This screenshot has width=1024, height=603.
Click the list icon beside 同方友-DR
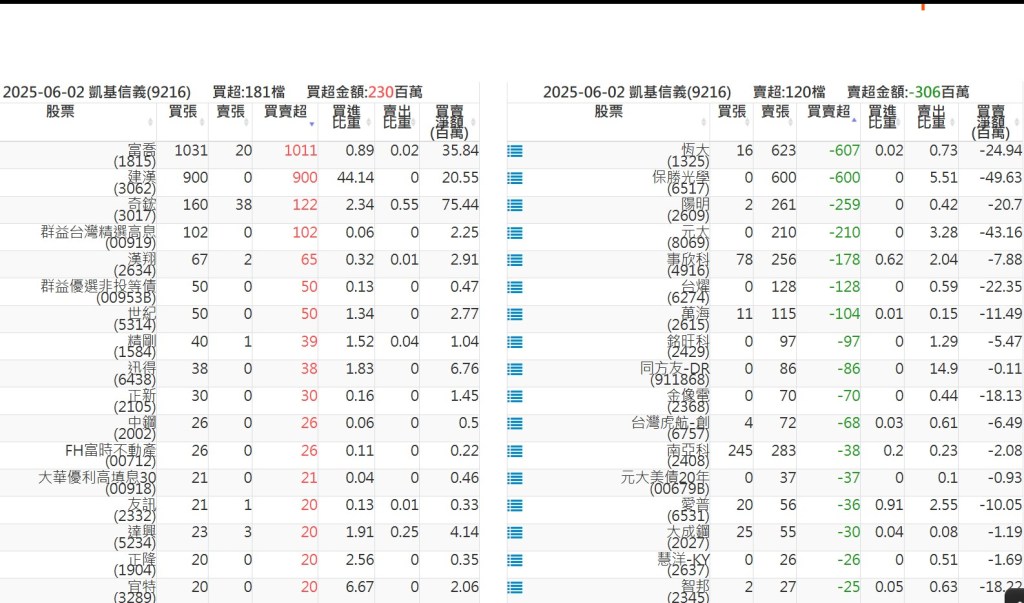(515, 369)
